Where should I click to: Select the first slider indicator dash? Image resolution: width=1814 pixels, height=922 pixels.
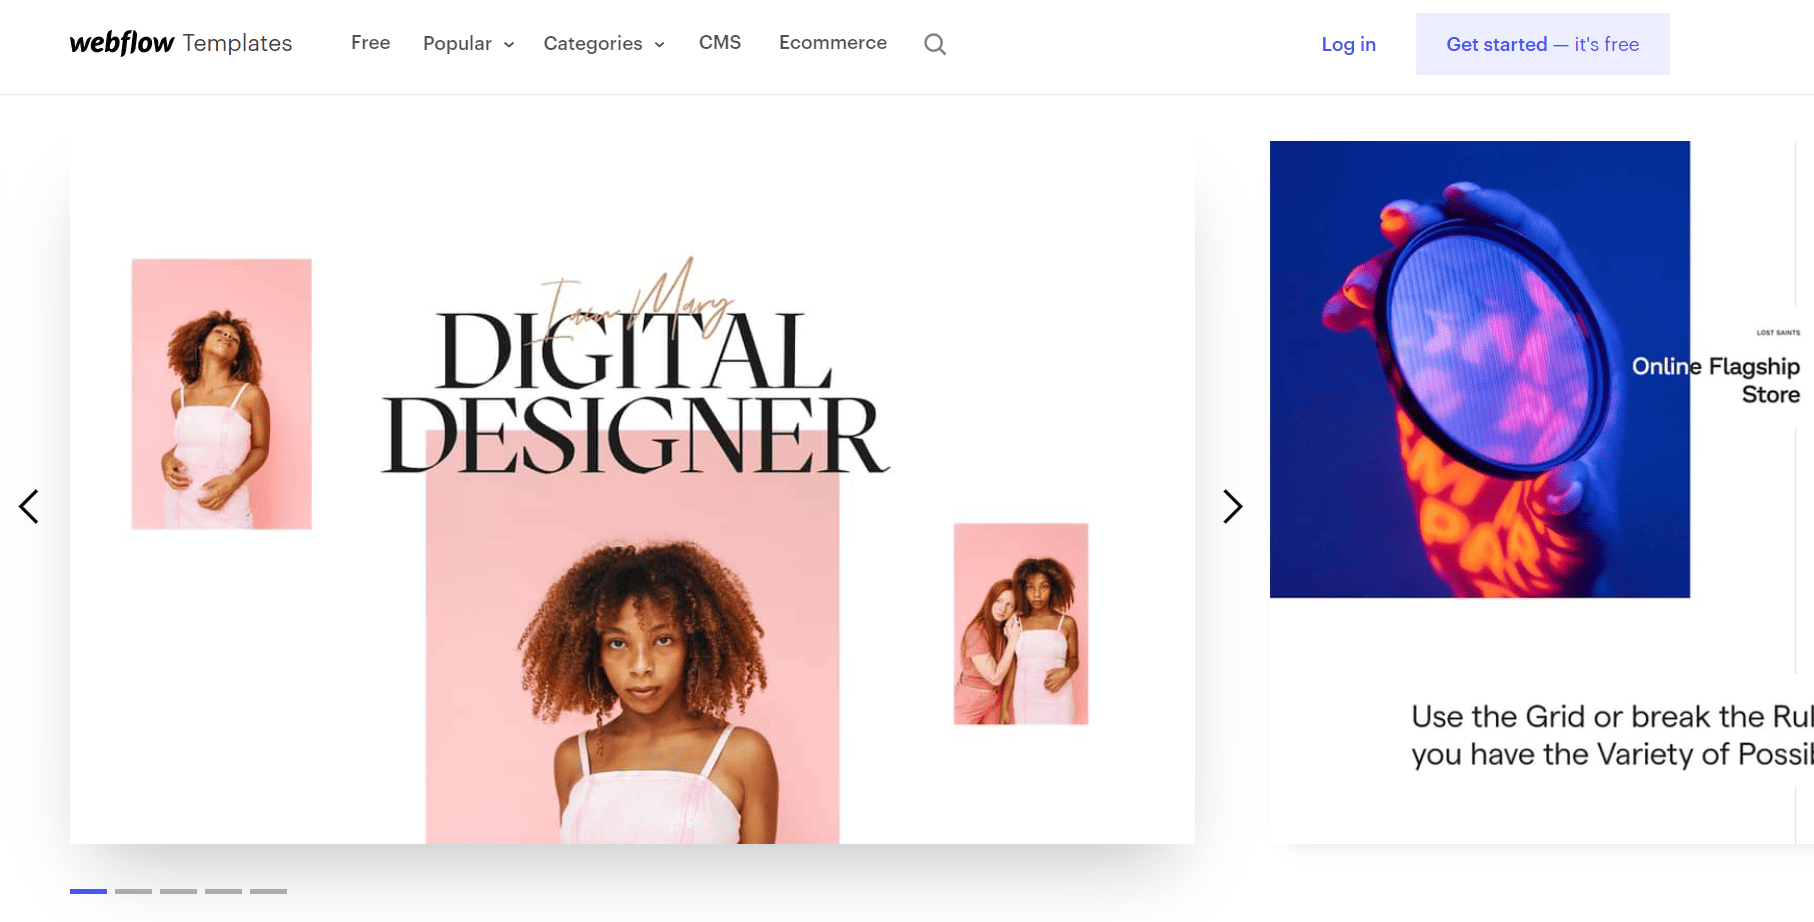[x=88, y=891]
